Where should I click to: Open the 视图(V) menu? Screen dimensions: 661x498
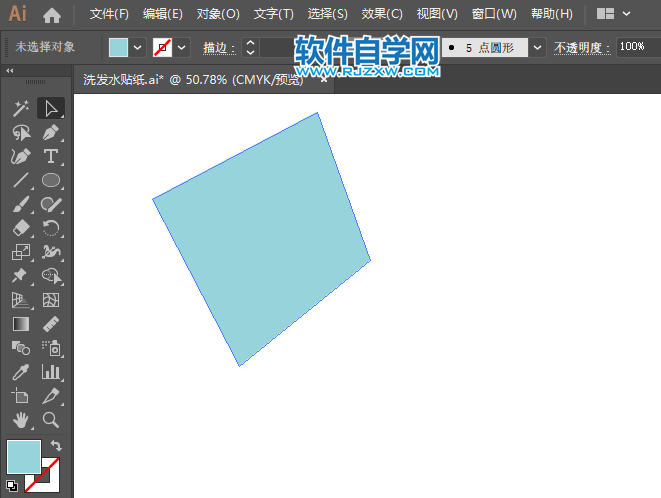click(x=437, y=14)
